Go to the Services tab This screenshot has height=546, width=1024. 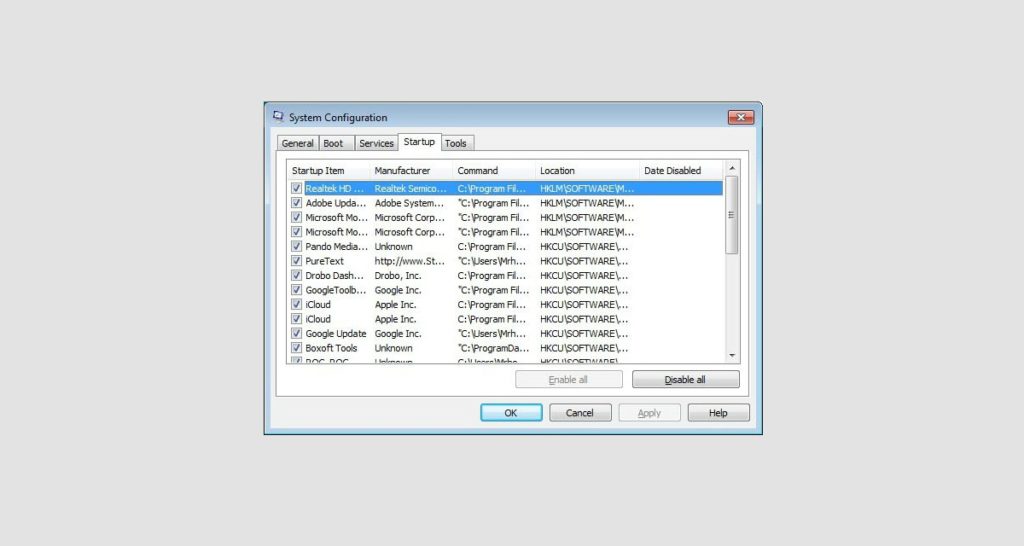tap(376, 144)
